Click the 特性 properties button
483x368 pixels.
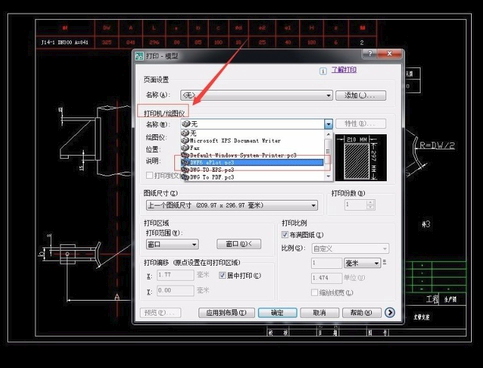pyautogui.click(x=361, y=124)
